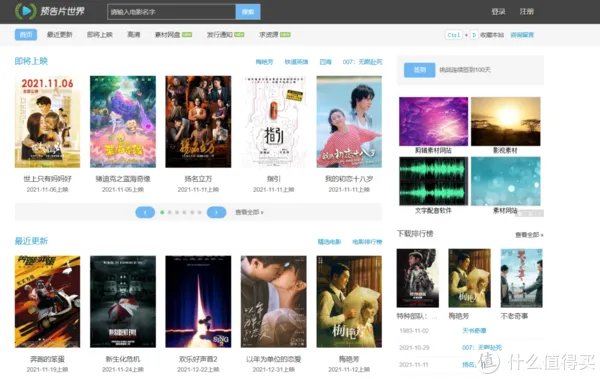
Task: Click the 梅艳芳 link in 即将上映 header
Action: 264,62
